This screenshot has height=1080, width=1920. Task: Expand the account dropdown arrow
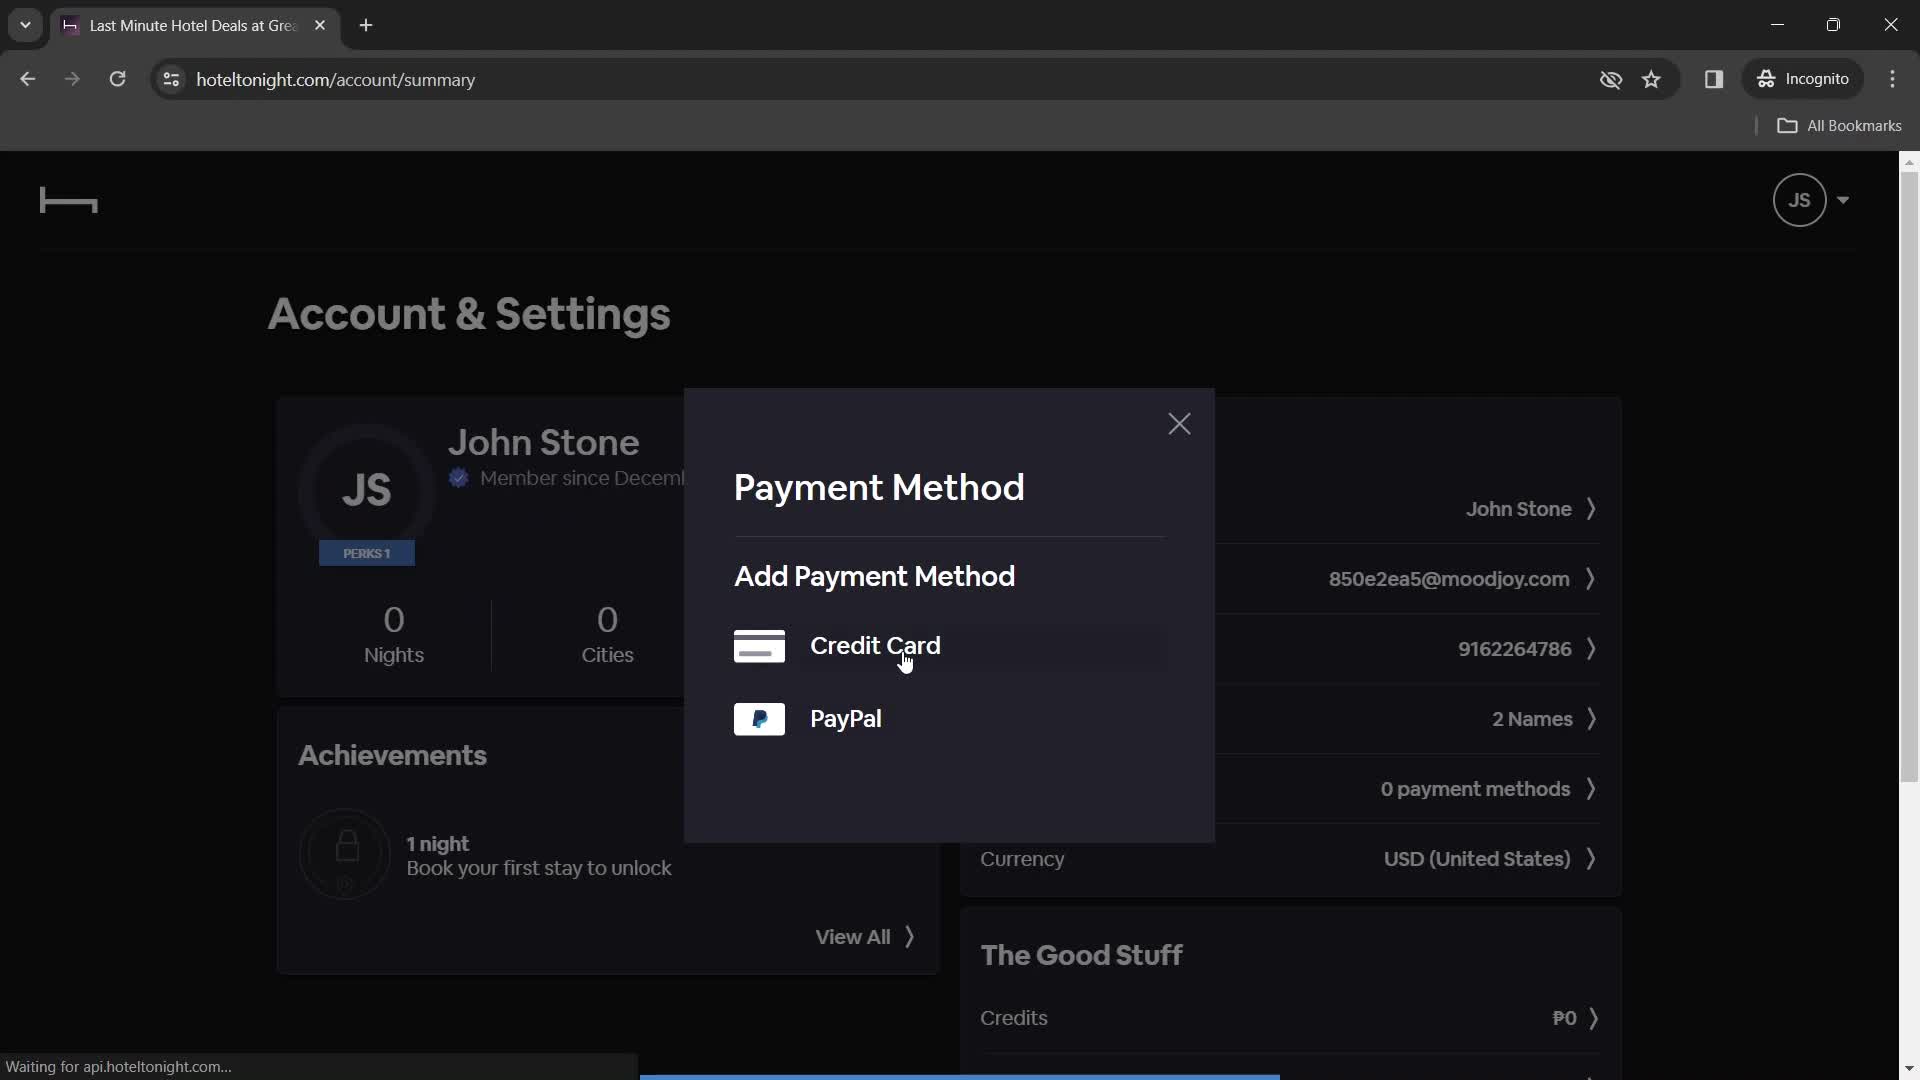pos(1843,200)
